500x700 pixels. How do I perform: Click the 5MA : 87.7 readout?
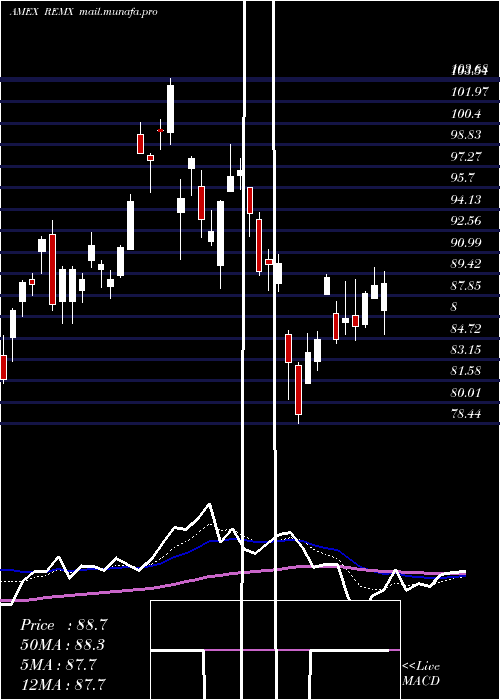coord(58,665)
